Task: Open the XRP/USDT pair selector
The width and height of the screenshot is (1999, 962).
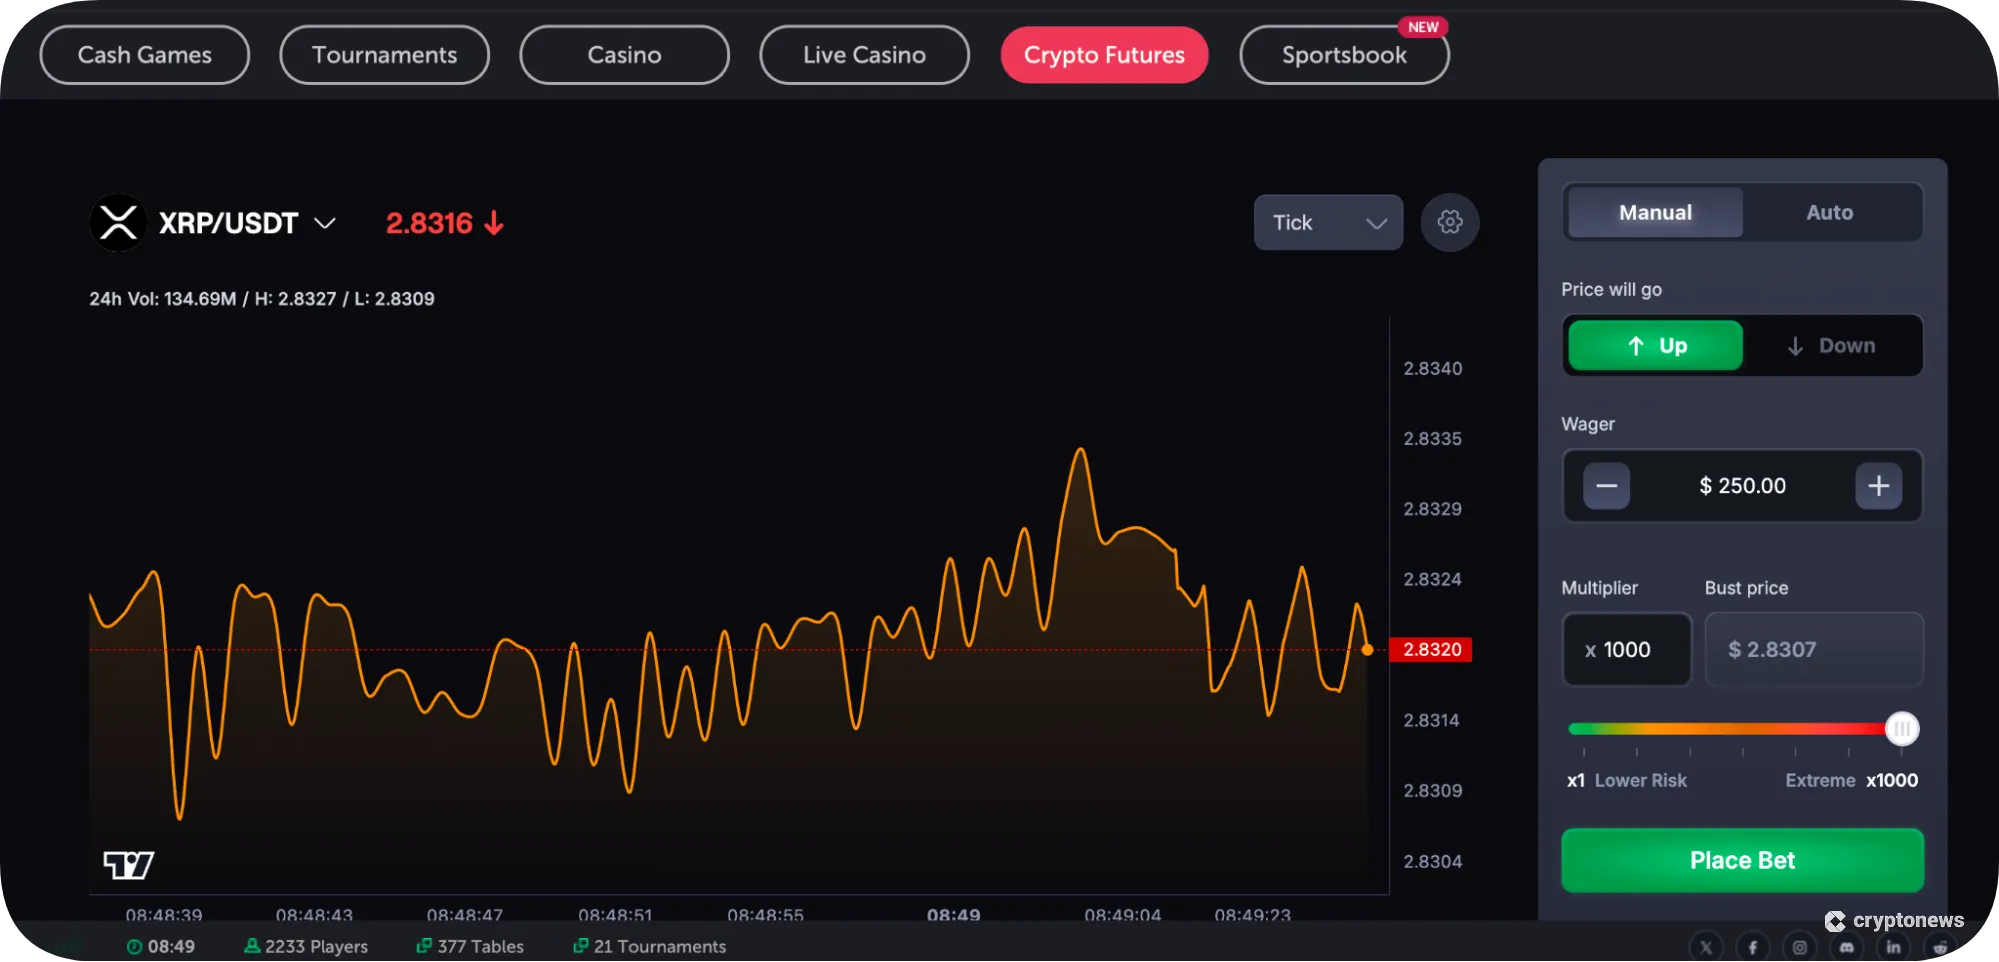Action: [x=324, y=222]
